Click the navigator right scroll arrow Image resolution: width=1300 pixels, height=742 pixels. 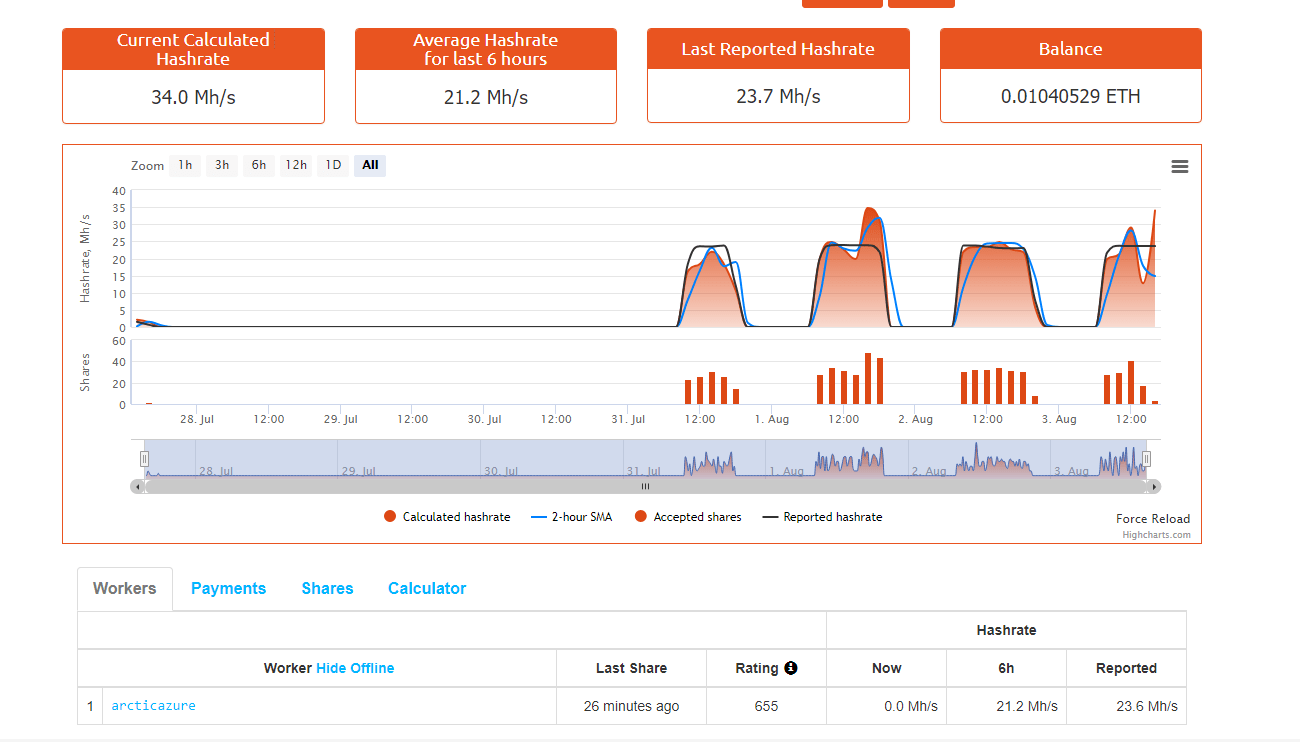[1155, 487]
